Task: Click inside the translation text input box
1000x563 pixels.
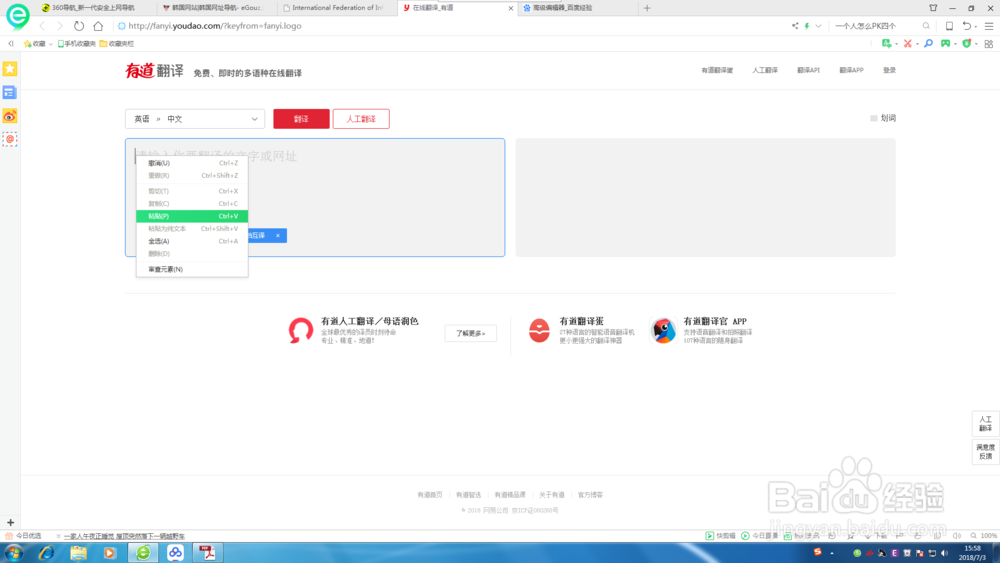Action: pos(315,198)
